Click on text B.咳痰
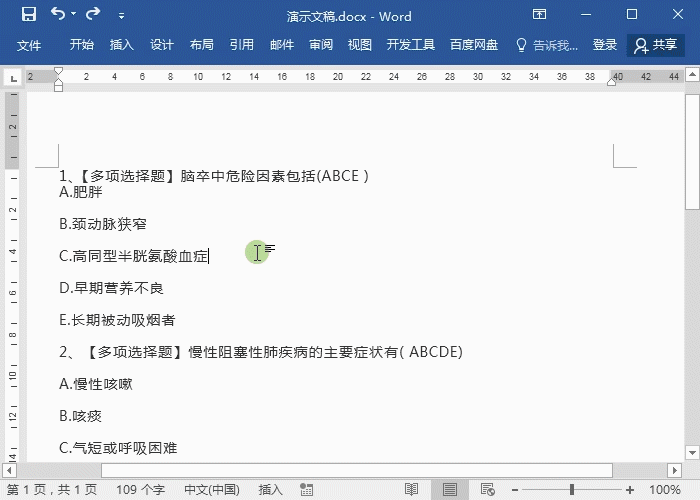 point(80,416)
